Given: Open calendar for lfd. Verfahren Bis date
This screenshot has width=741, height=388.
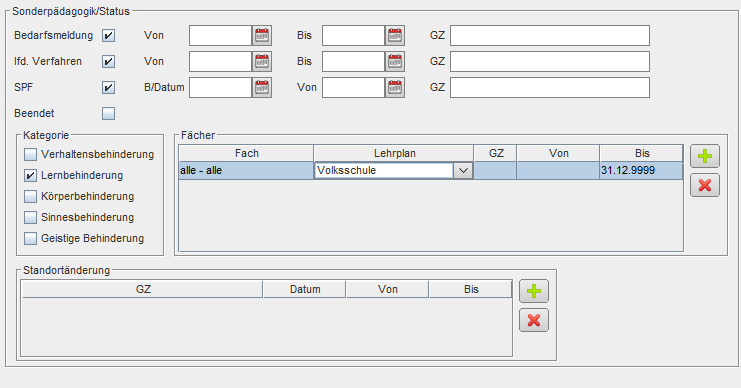Looking at the screenshot, I should pos(395,61).
